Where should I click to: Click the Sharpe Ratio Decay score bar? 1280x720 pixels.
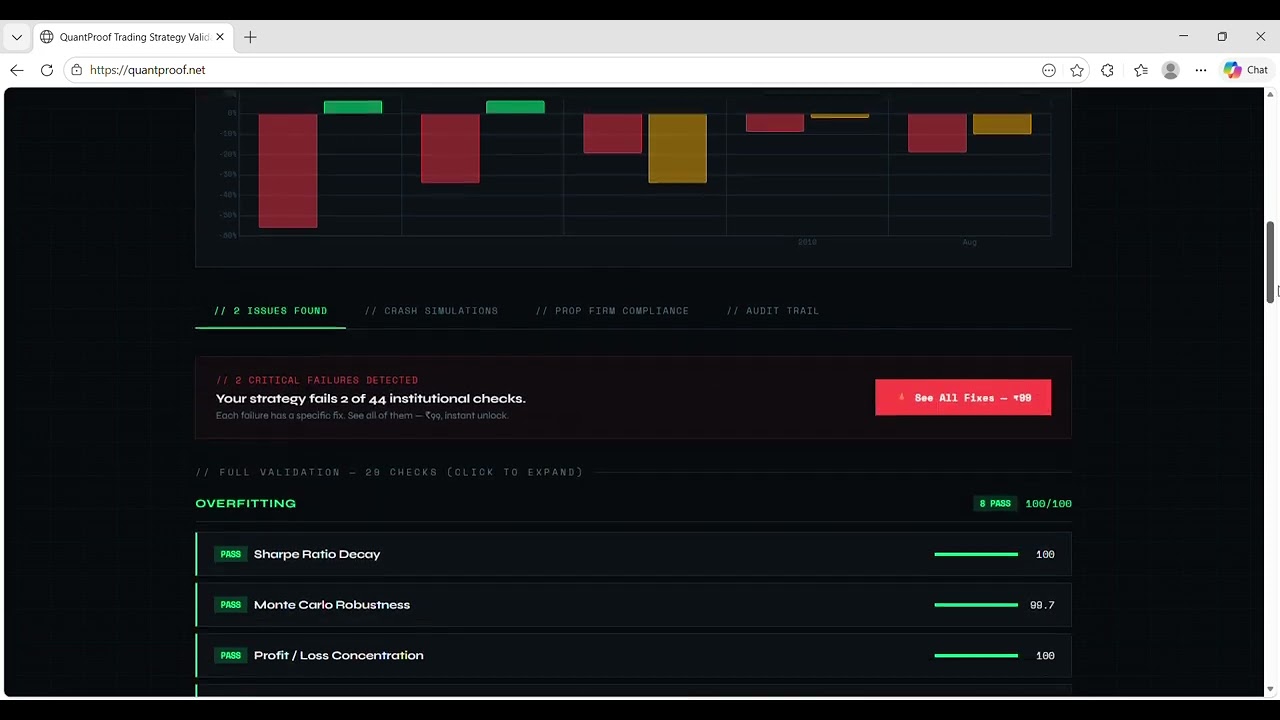pos(976,554)
